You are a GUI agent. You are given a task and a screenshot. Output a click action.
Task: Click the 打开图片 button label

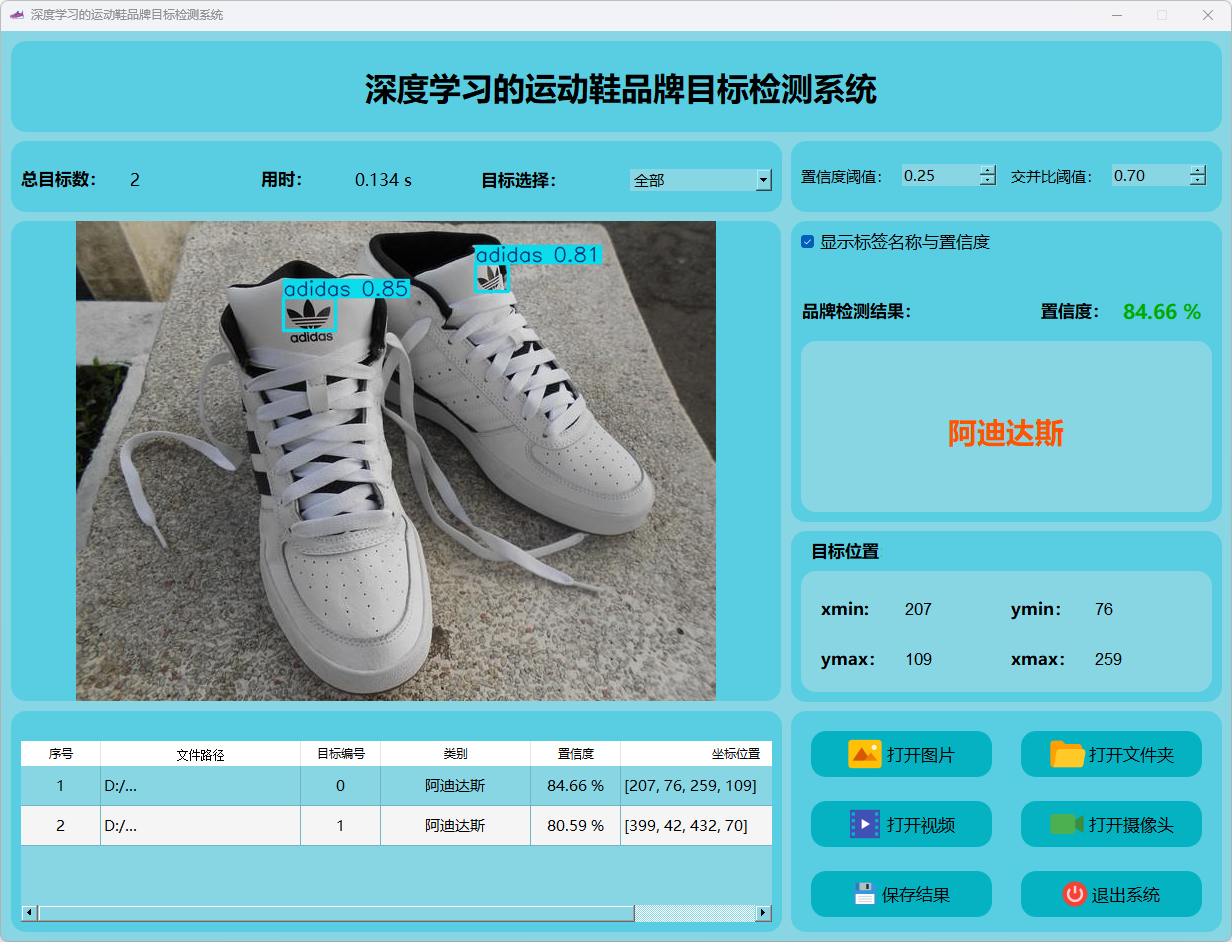pyautogui.click(x=921, y=755)
